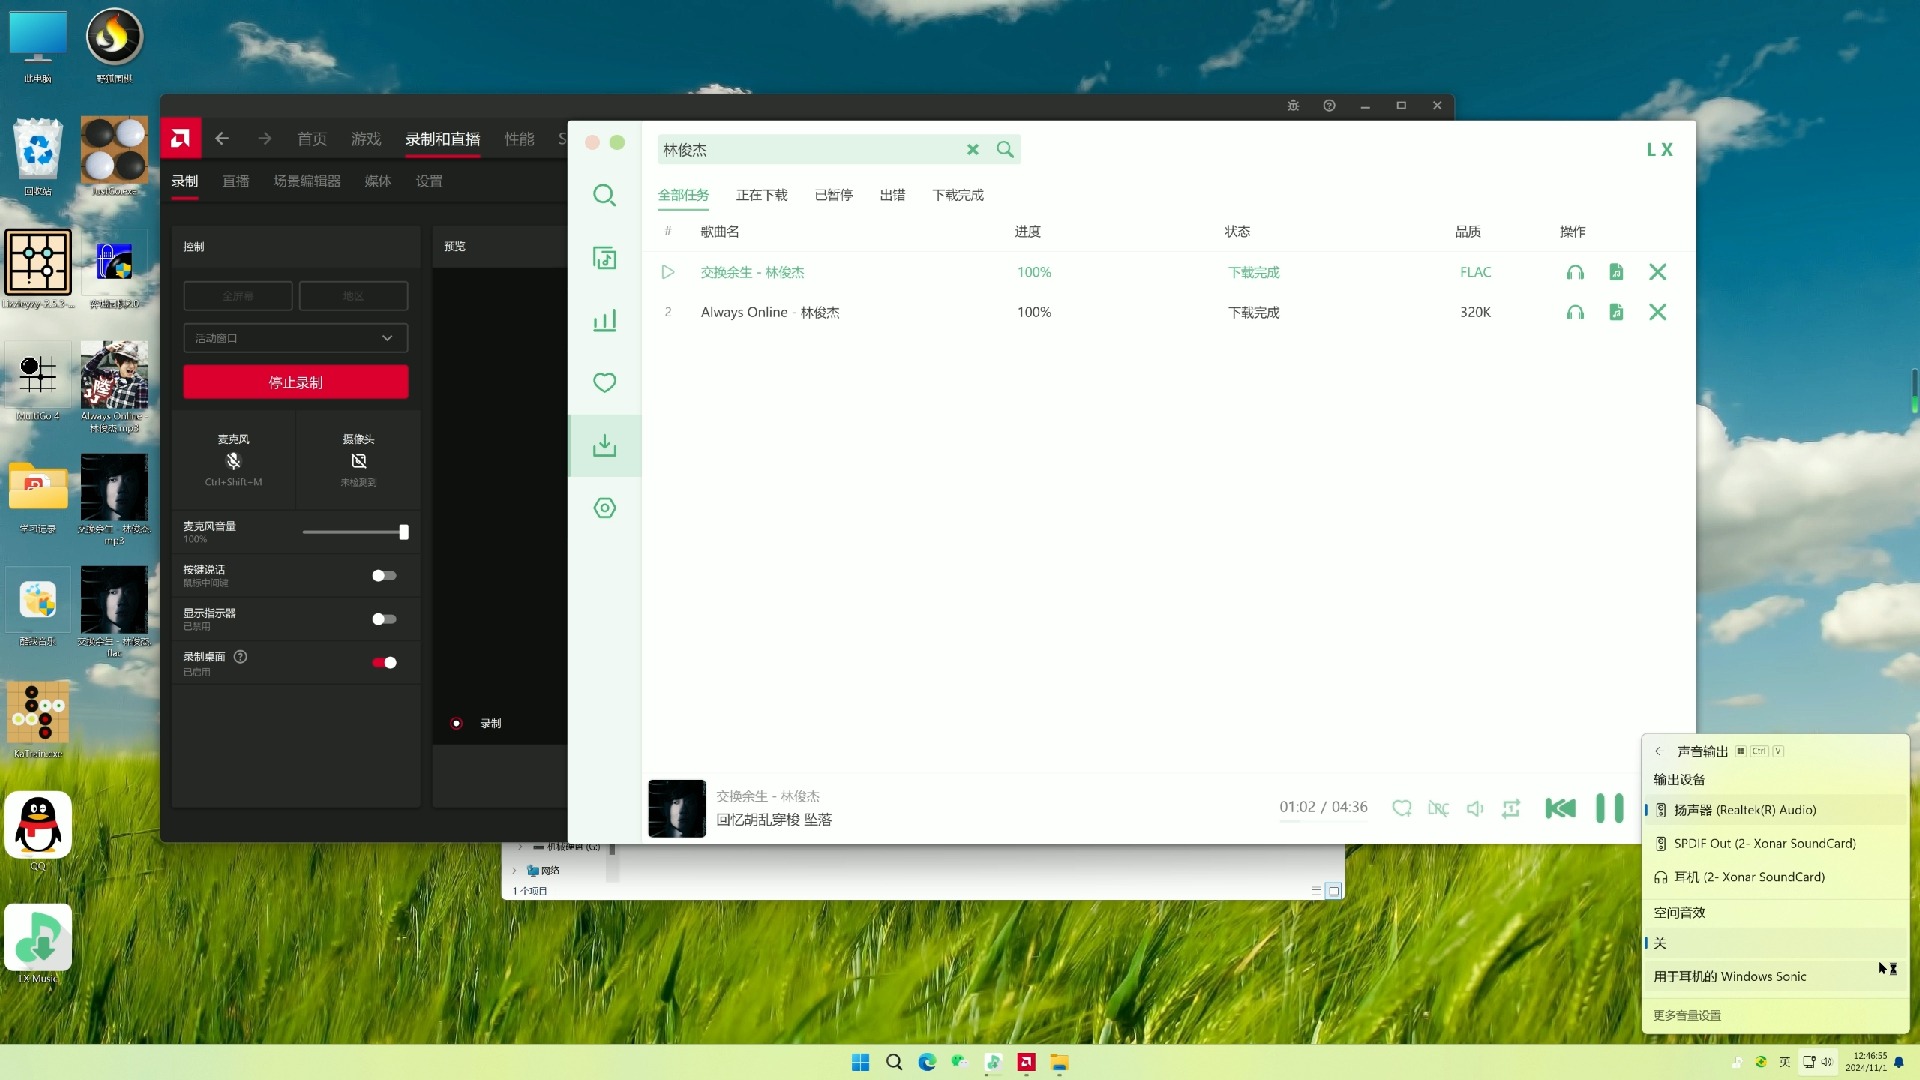This screenshot has height=1080, width=1920.
Task: Expand the 活动窗口 recording region dropdown
Action: (x=296, y=338)
